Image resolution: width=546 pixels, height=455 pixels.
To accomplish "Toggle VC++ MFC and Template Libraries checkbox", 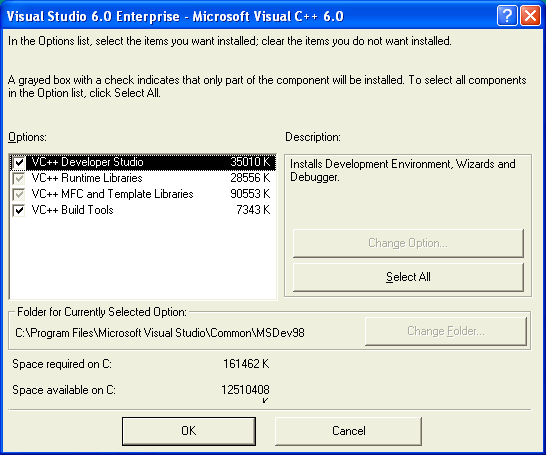I will (x=19, y=194).
